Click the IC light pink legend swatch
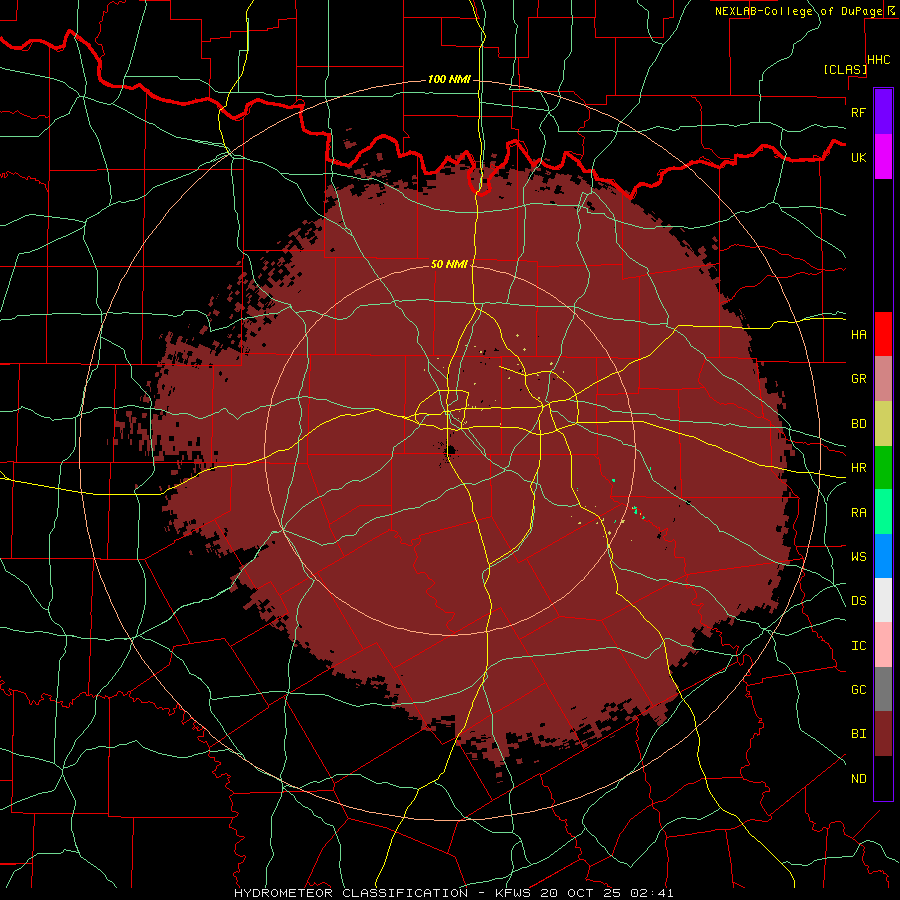Screen dimensions: 900x900 [883, 645]
